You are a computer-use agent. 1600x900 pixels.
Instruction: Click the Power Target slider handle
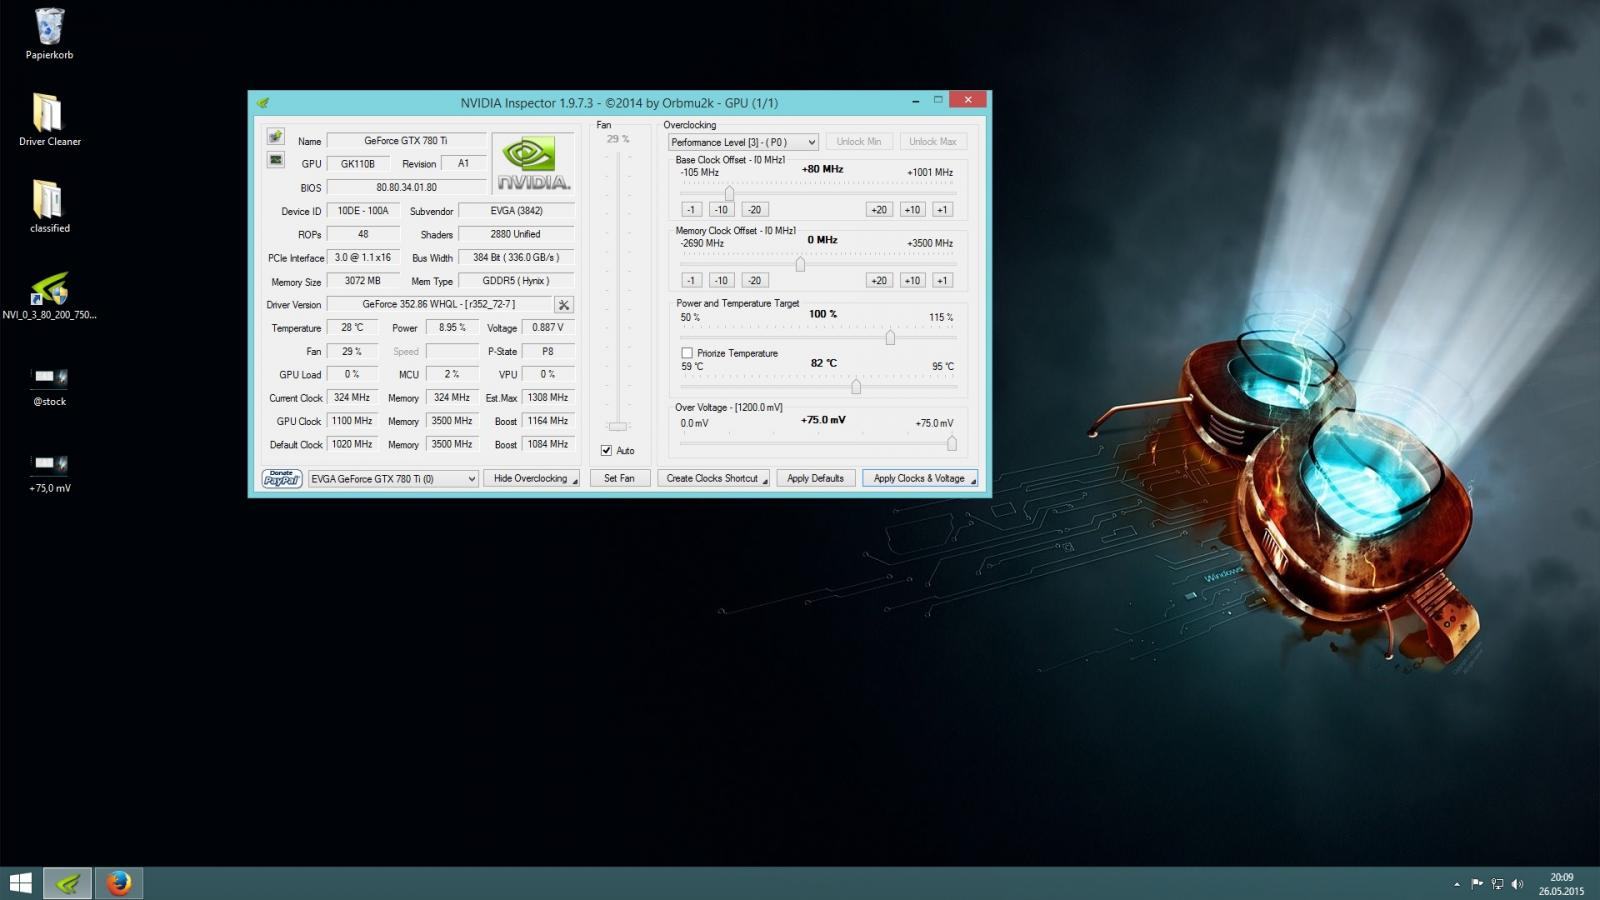point(890,338)
